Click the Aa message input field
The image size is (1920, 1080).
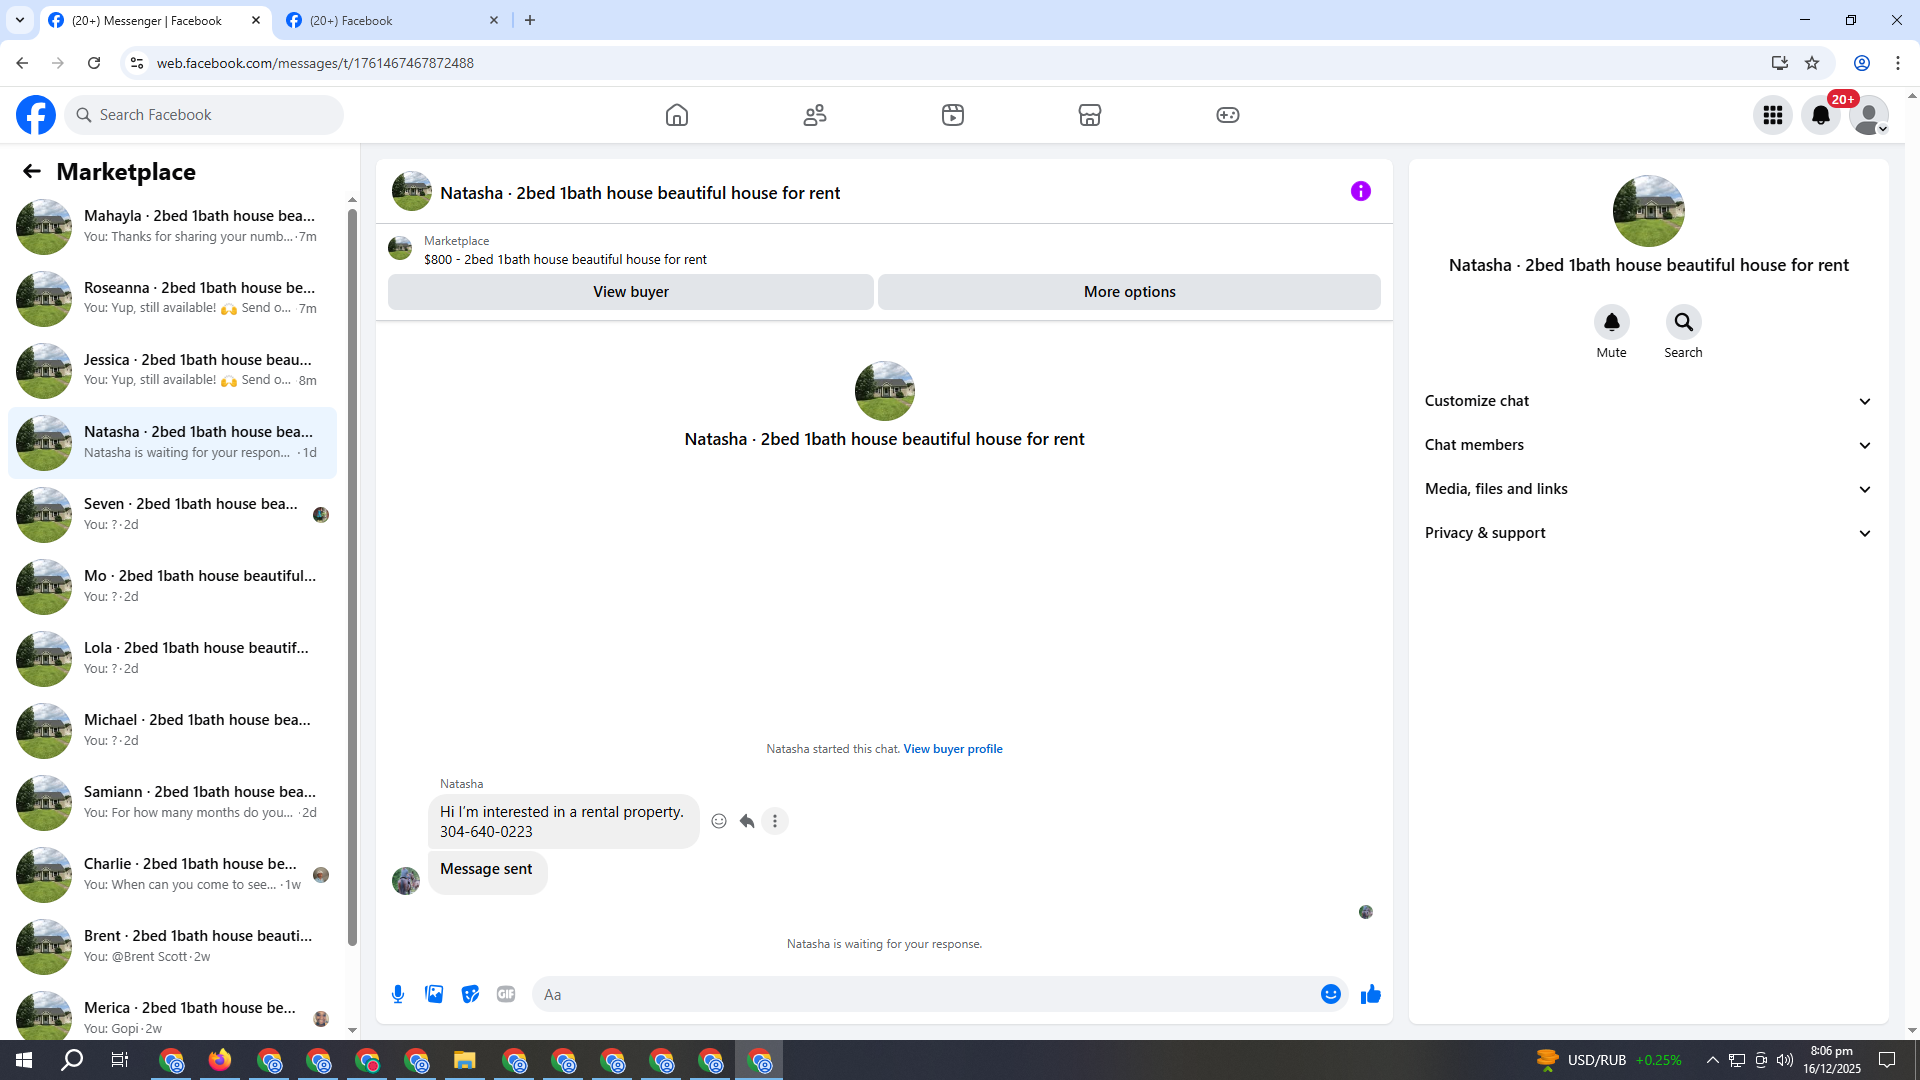(x=925, y=994)
